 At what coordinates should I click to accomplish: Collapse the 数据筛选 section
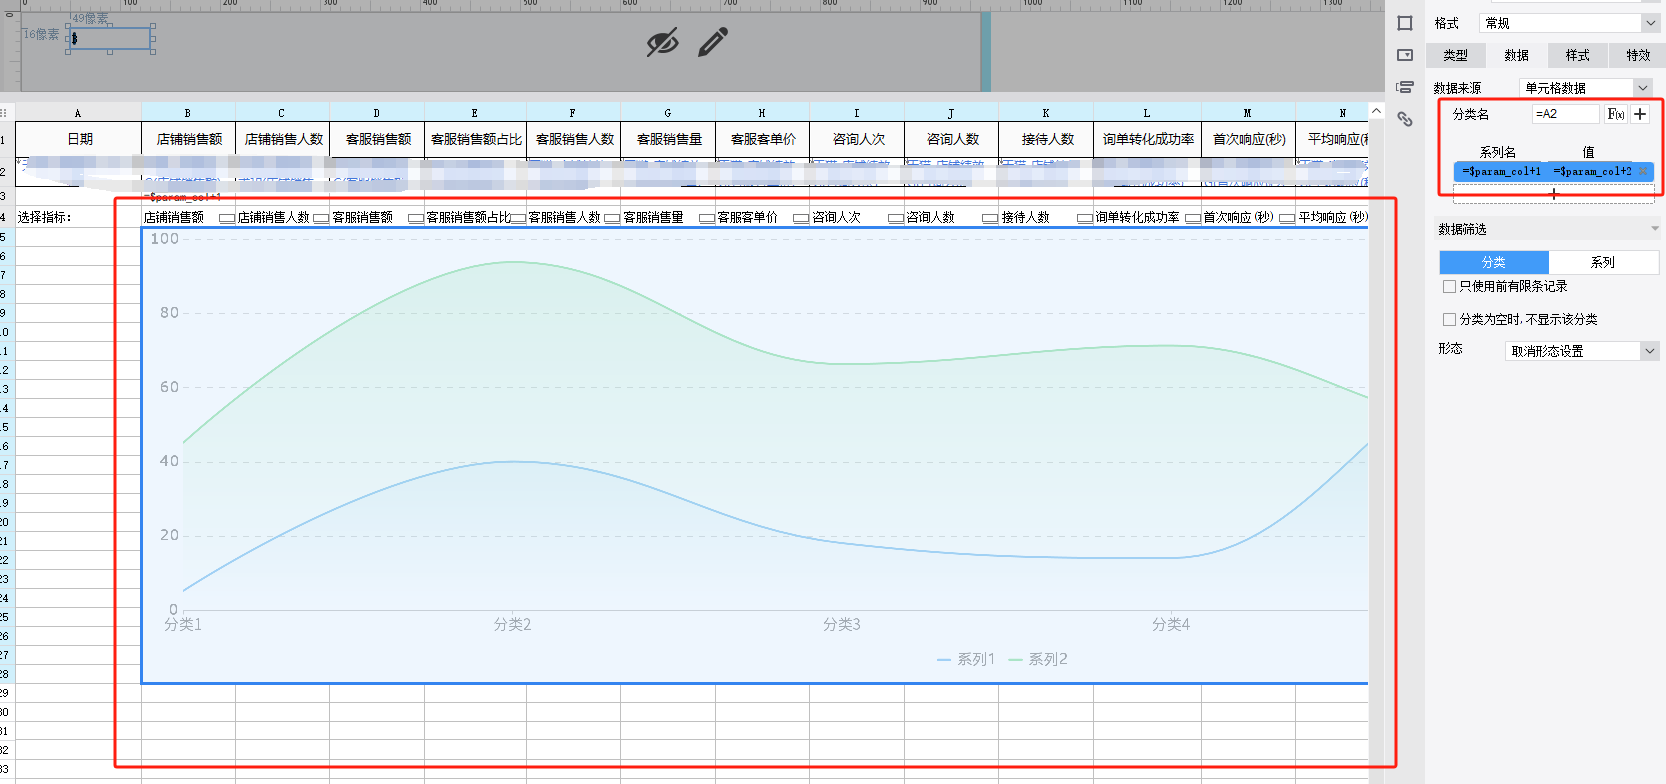1654,229
